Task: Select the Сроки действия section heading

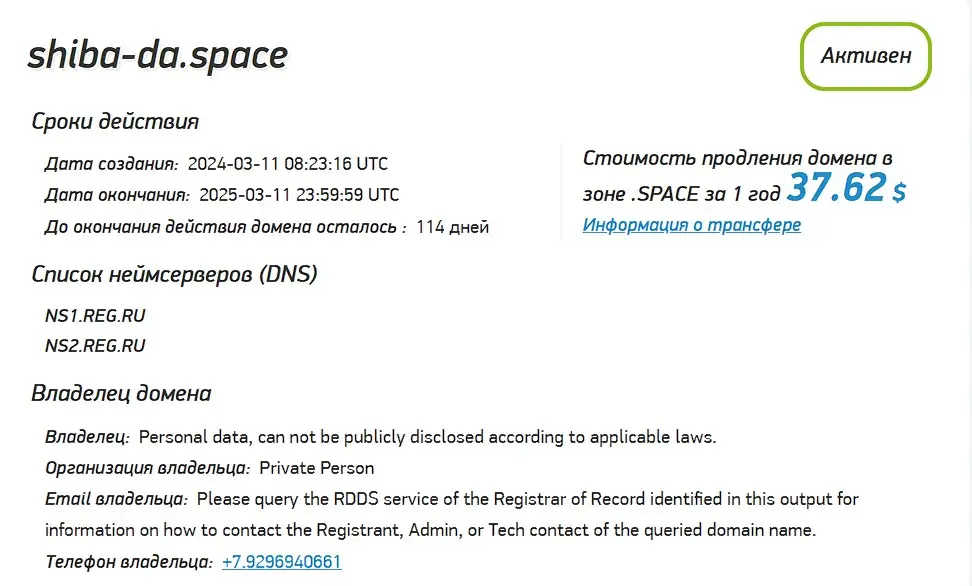Action: 116,121
